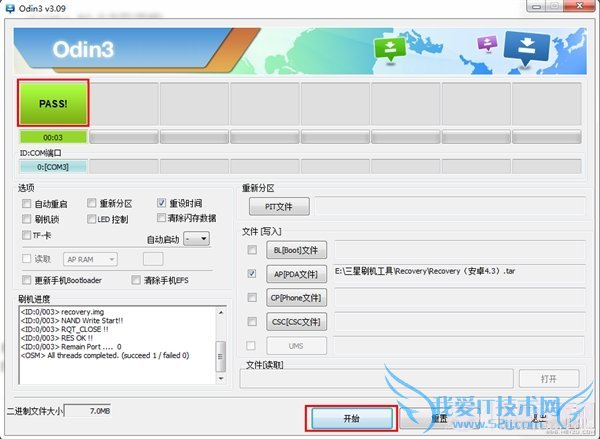Open the 自动启动 dropdown

[196, 239]
